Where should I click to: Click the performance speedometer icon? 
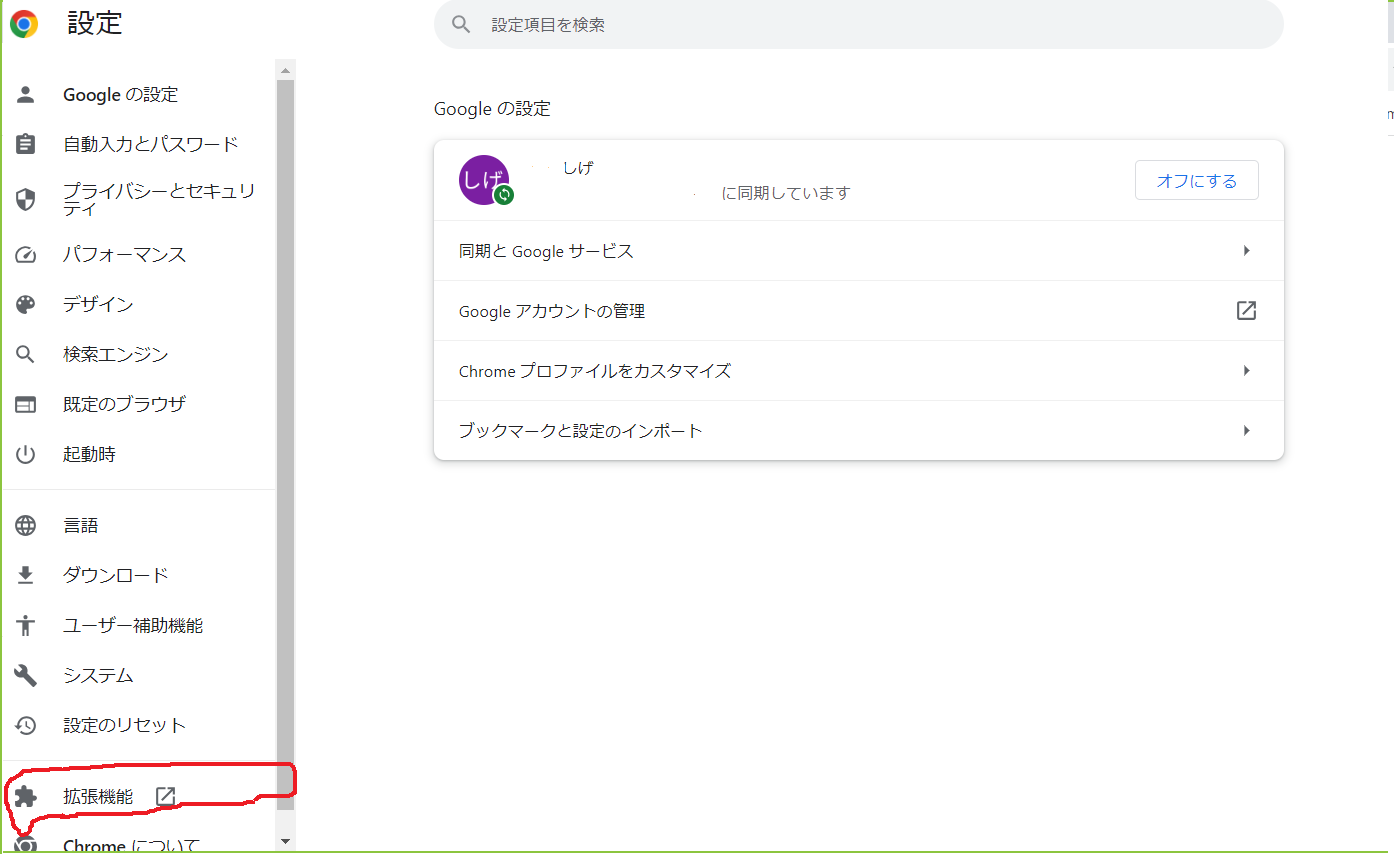26,255
